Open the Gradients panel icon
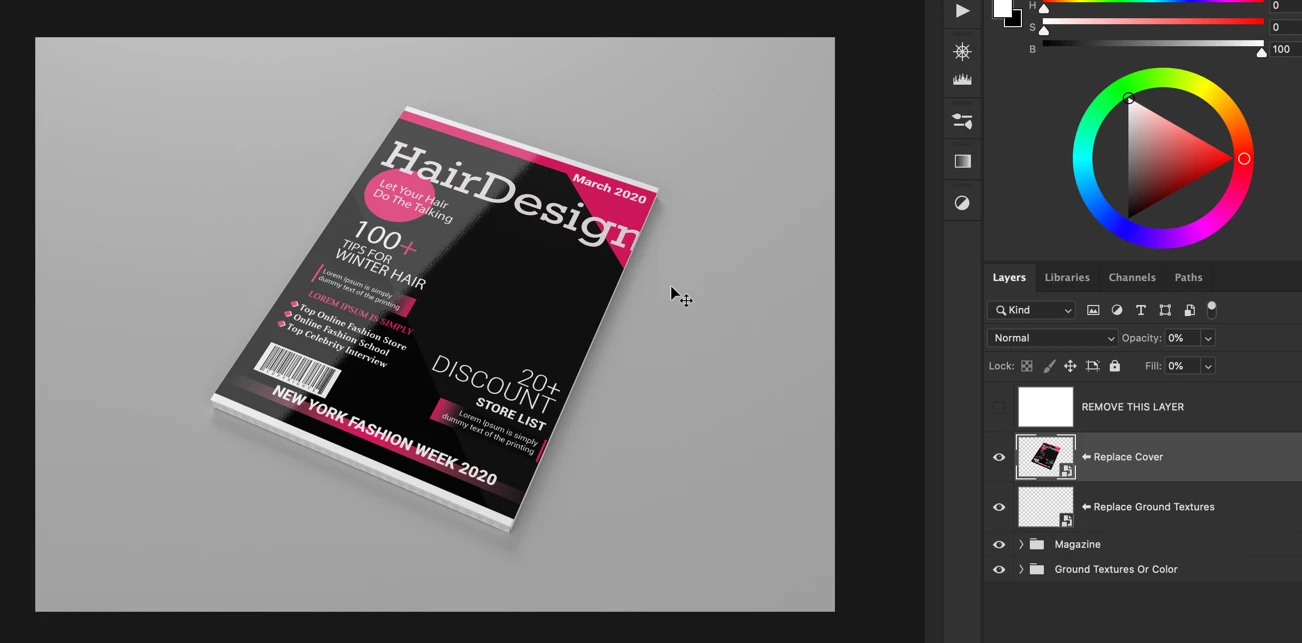The width and height of the screenshot is (1302, 643). (x=962, y=161)
